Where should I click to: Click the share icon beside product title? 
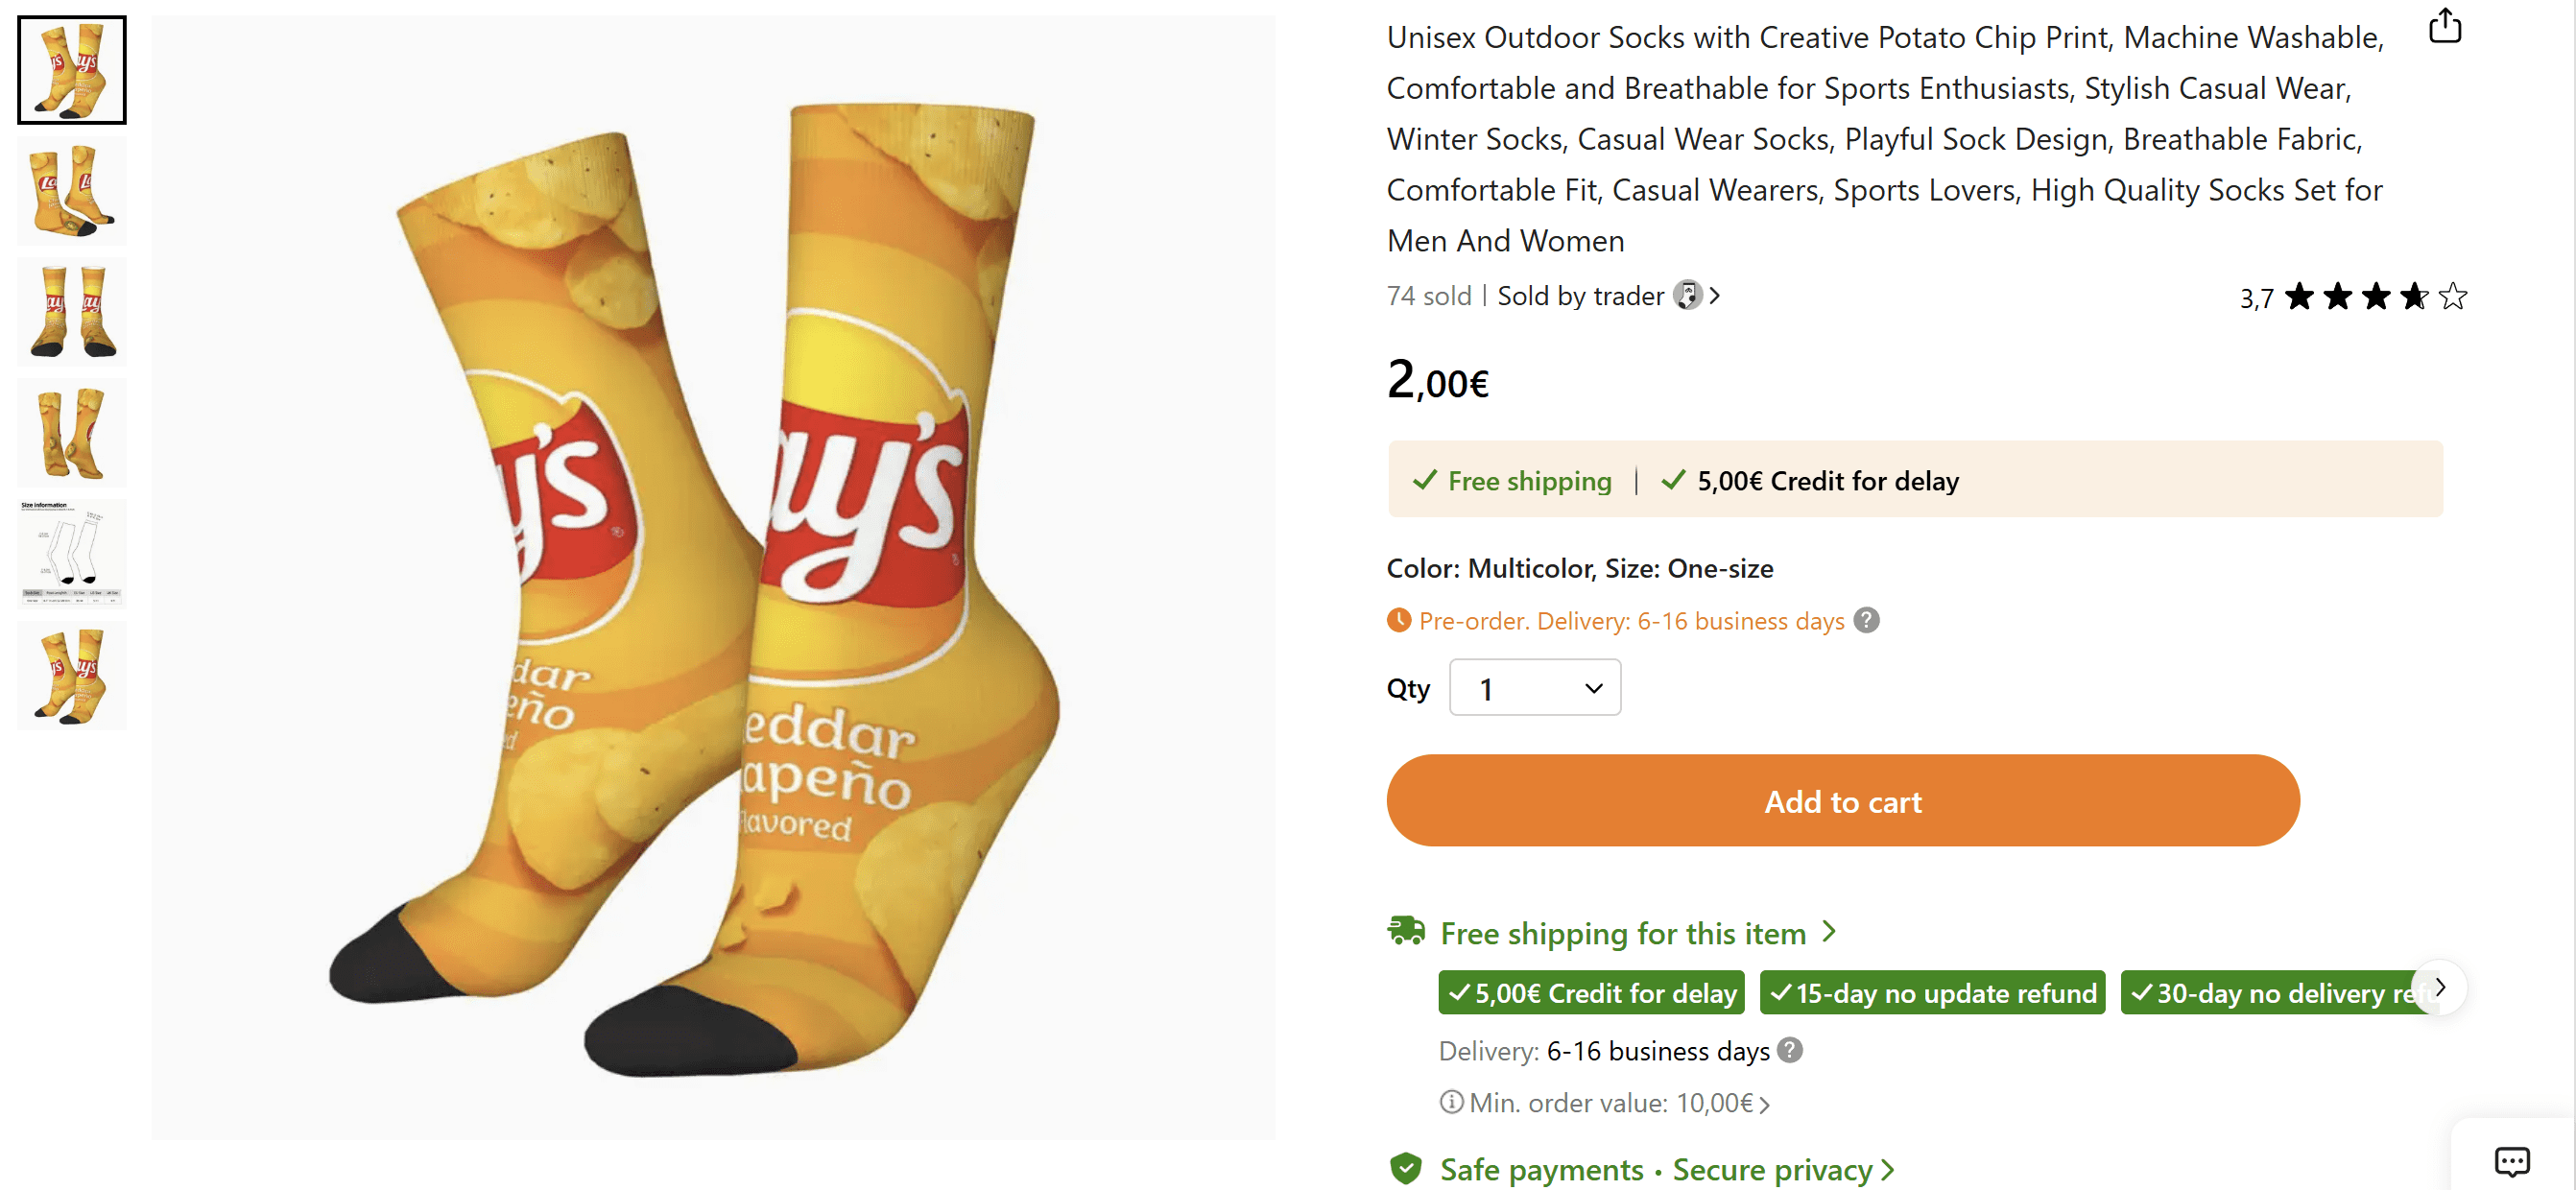click(x=2444, y=26)
